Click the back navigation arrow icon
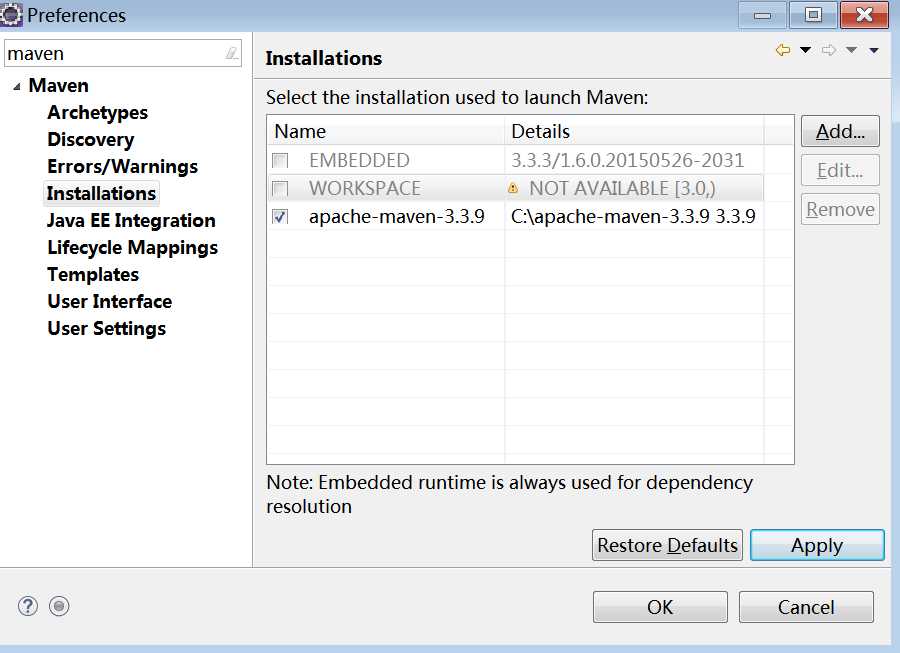Viewport: 900px width, 653px height. pos(783,50)
